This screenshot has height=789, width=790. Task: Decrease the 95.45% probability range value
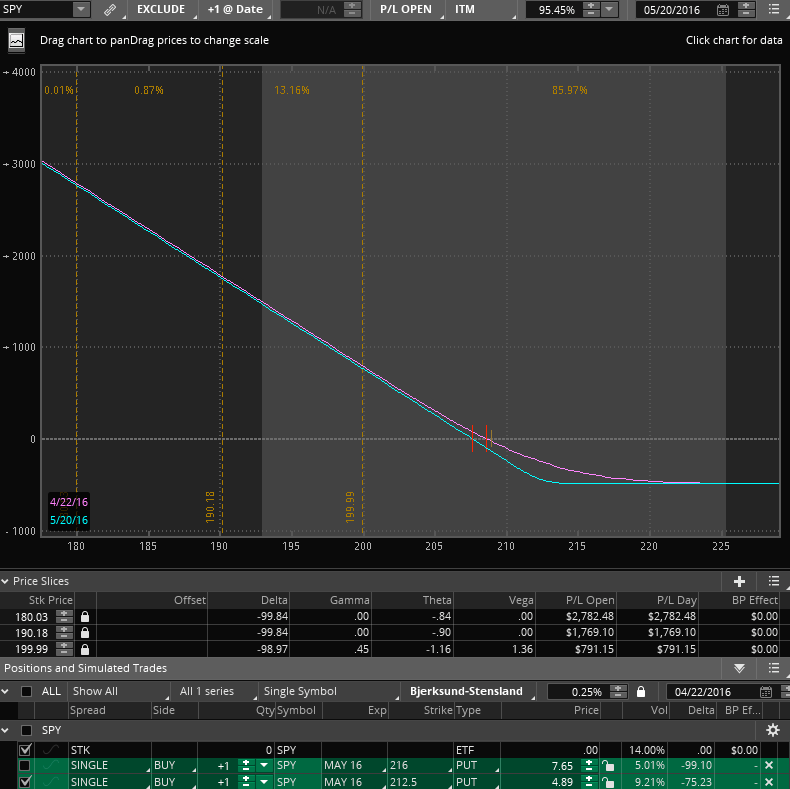(592, 14)
